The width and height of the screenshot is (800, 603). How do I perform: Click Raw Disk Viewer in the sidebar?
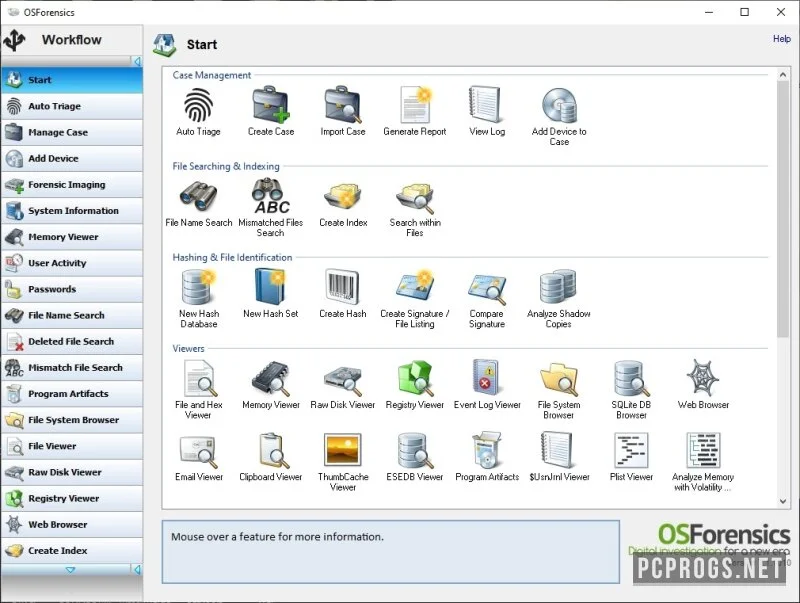(x=72, y=472)
